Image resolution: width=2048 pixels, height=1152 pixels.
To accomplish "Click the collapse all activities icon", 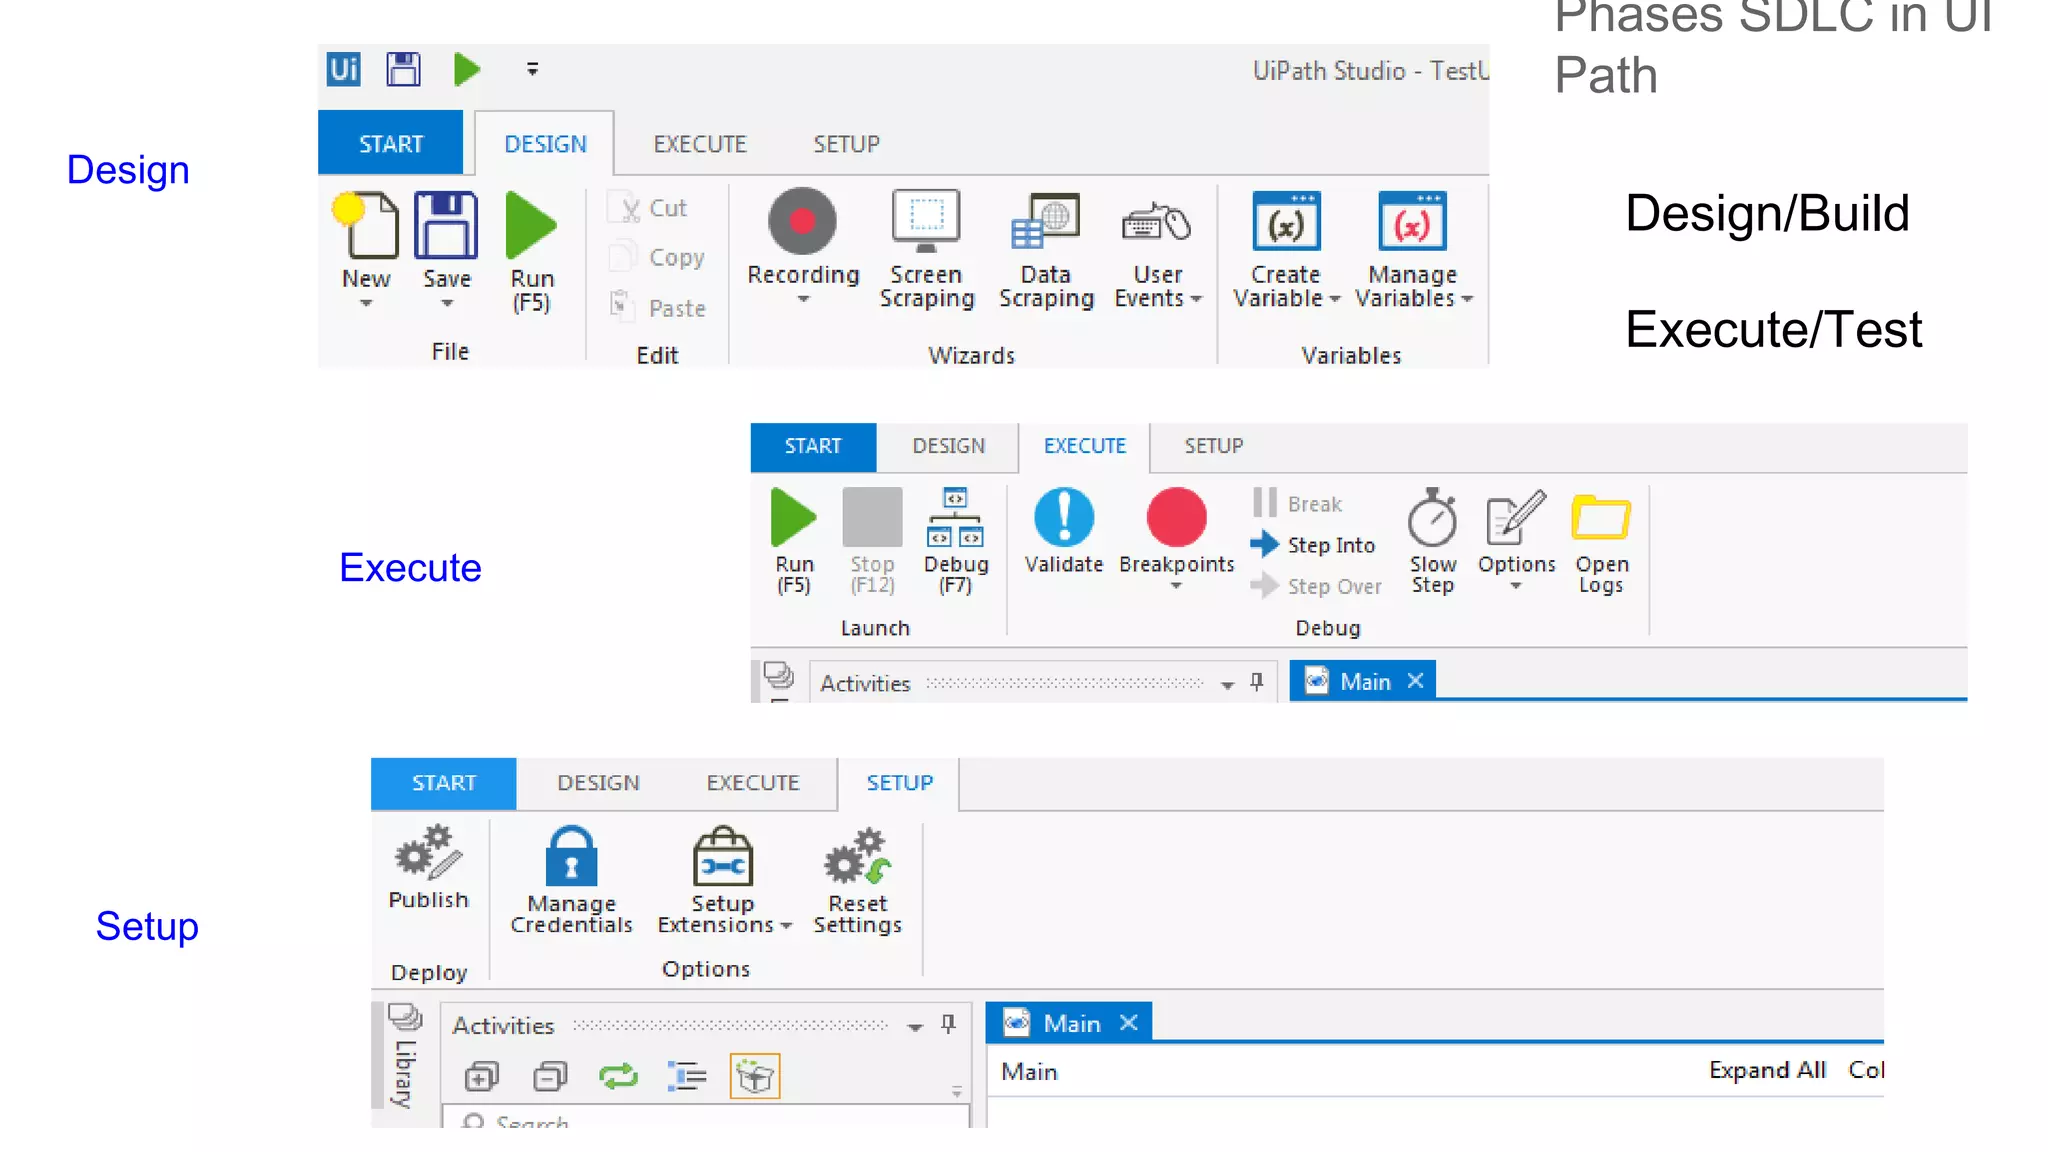I will [x=550, y=1077].
